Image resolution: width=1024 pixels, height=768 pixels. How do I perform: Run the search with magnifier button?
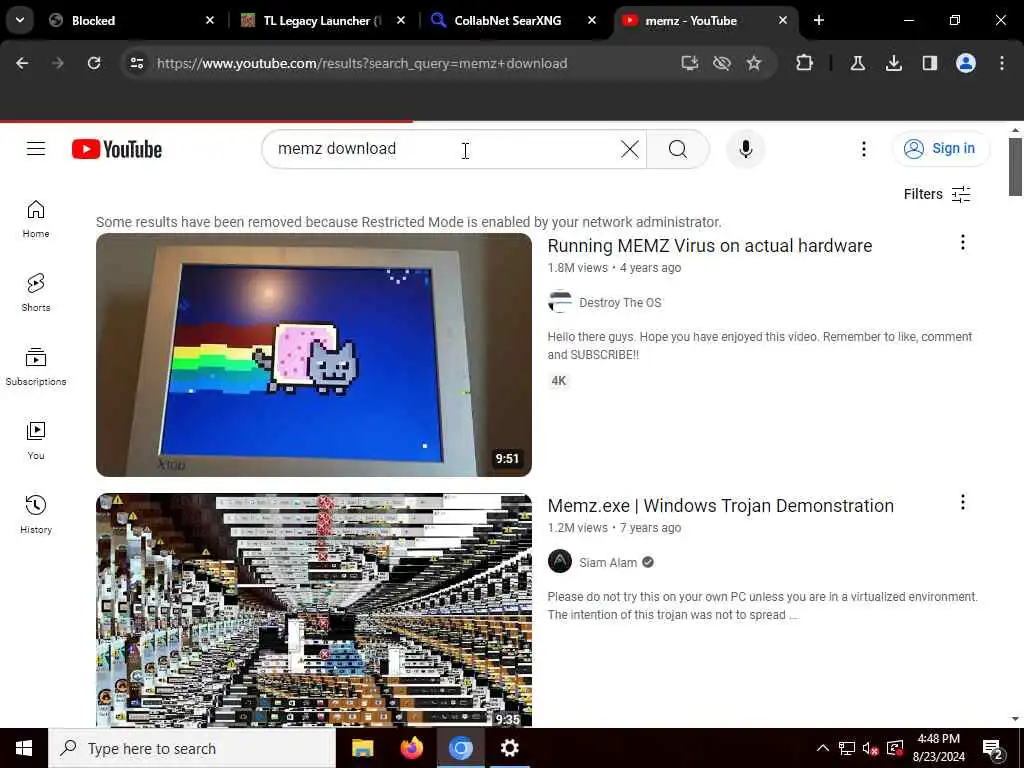(x=678, y=149)
